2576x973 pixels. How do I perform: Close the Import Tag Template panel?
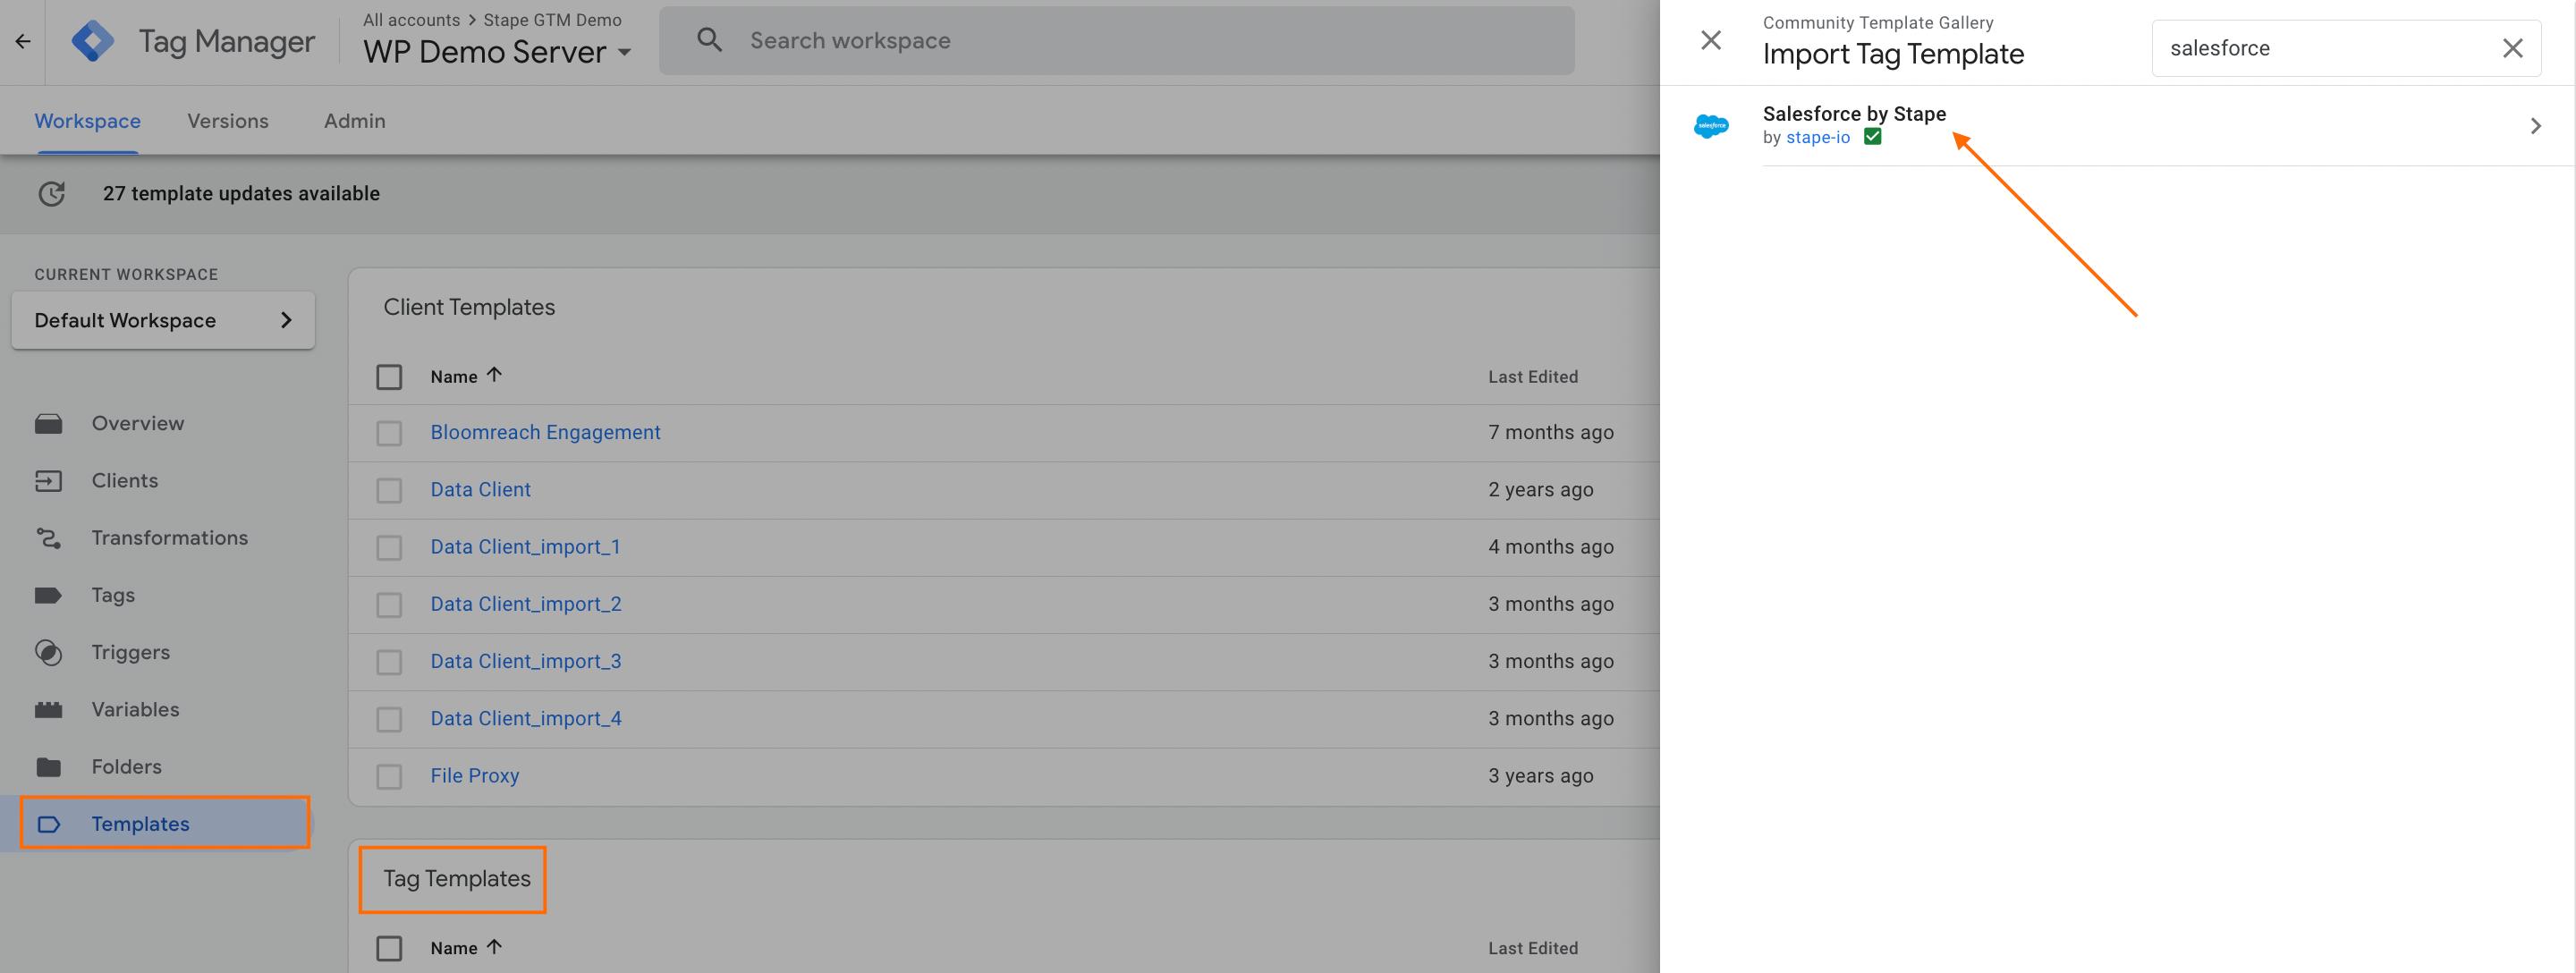coord(1710,40)
